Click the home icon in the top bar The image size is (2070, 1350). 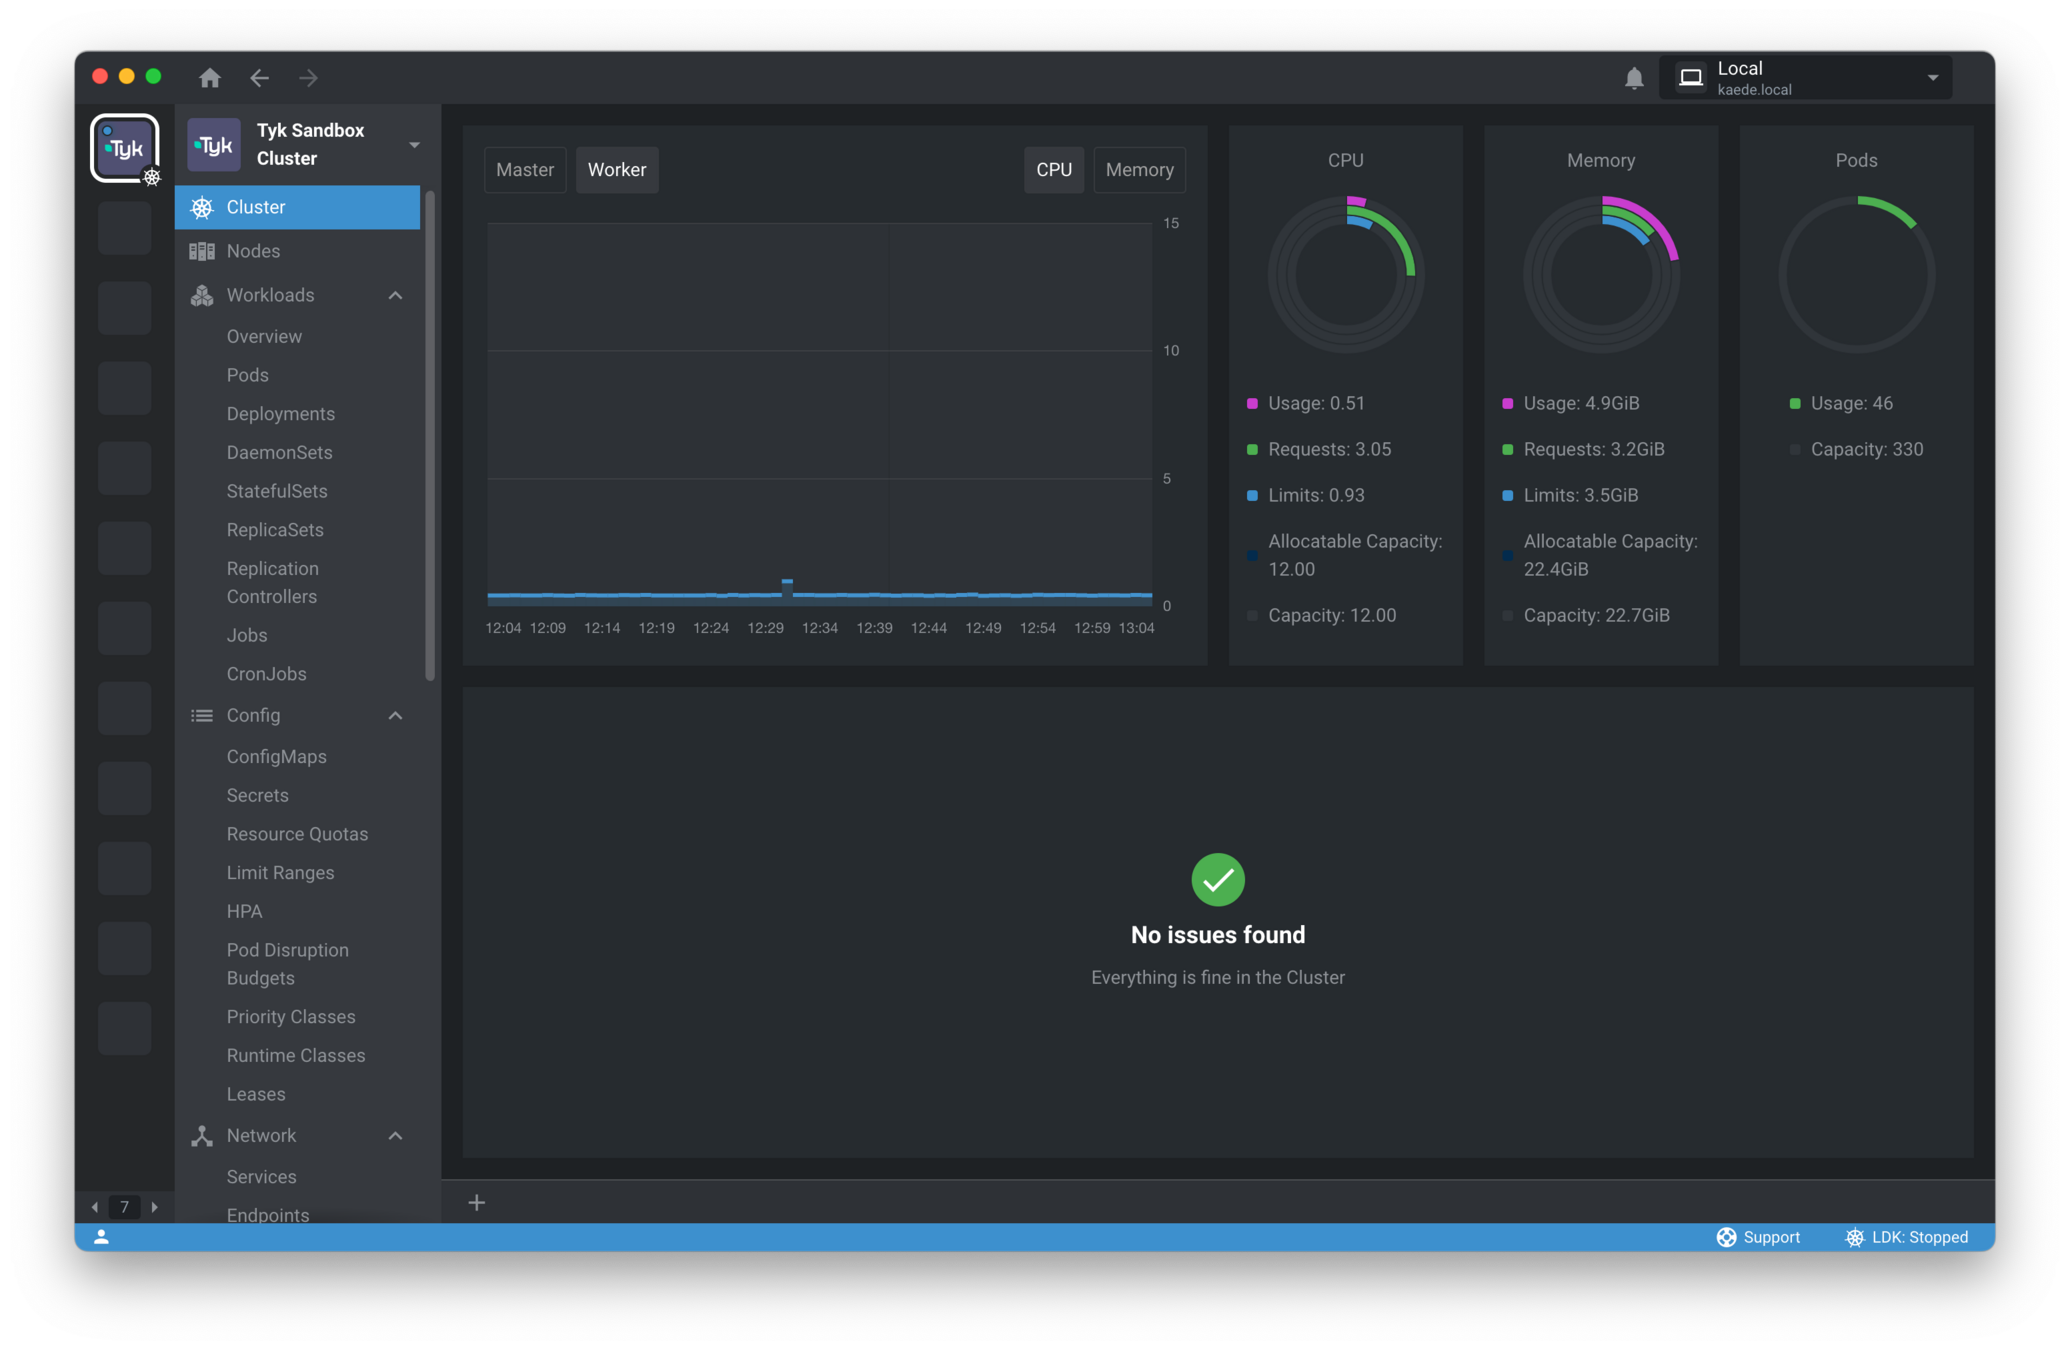pos(209,78)
